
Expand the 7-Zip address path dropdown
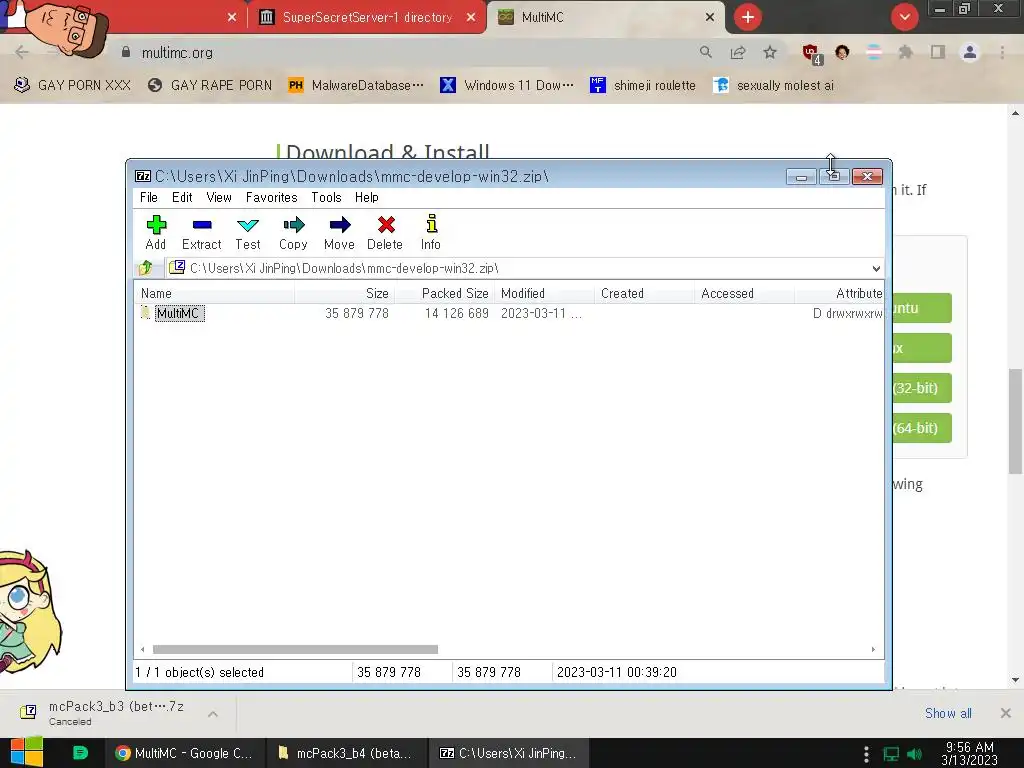click(876, 268)
